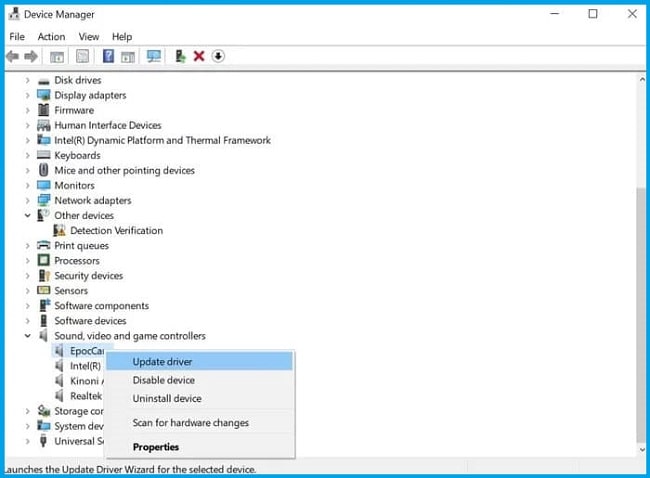The image size is (650, 478).
Task: Click the scrollbar down arrow
Action: (642, 449)
